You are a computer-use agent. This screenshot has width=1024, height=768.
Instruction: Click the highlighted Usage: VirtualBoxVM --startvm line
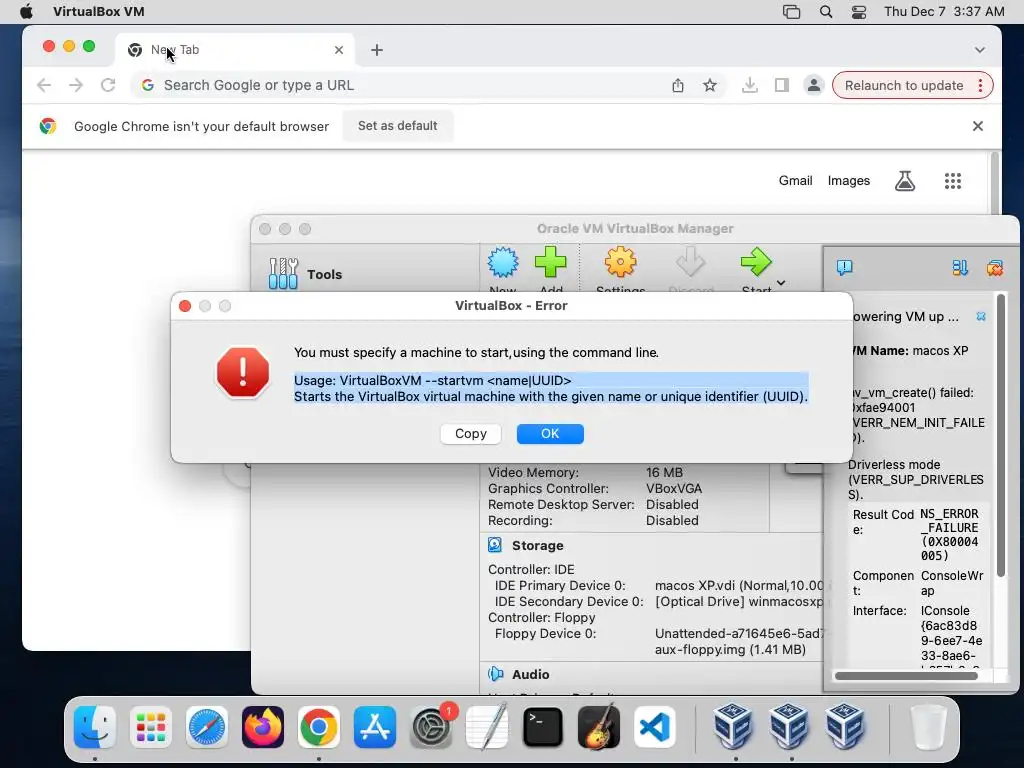tap(432, 380)
